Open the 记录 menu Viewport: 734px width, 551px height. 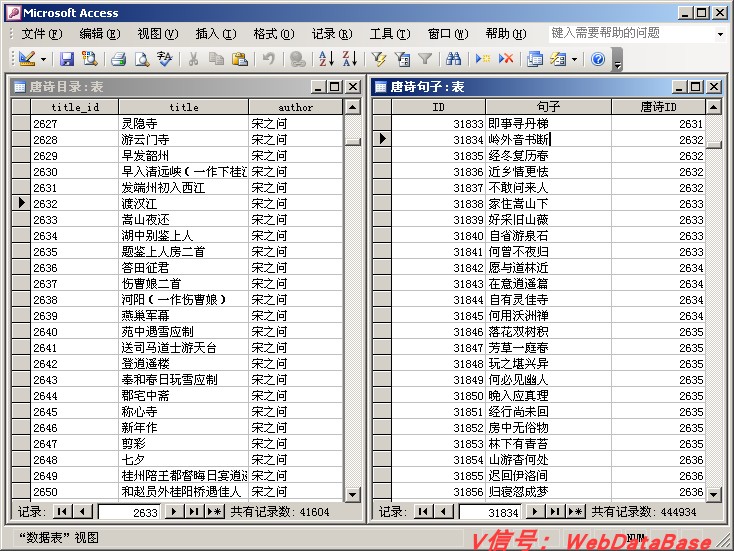[x=332, y=34]
